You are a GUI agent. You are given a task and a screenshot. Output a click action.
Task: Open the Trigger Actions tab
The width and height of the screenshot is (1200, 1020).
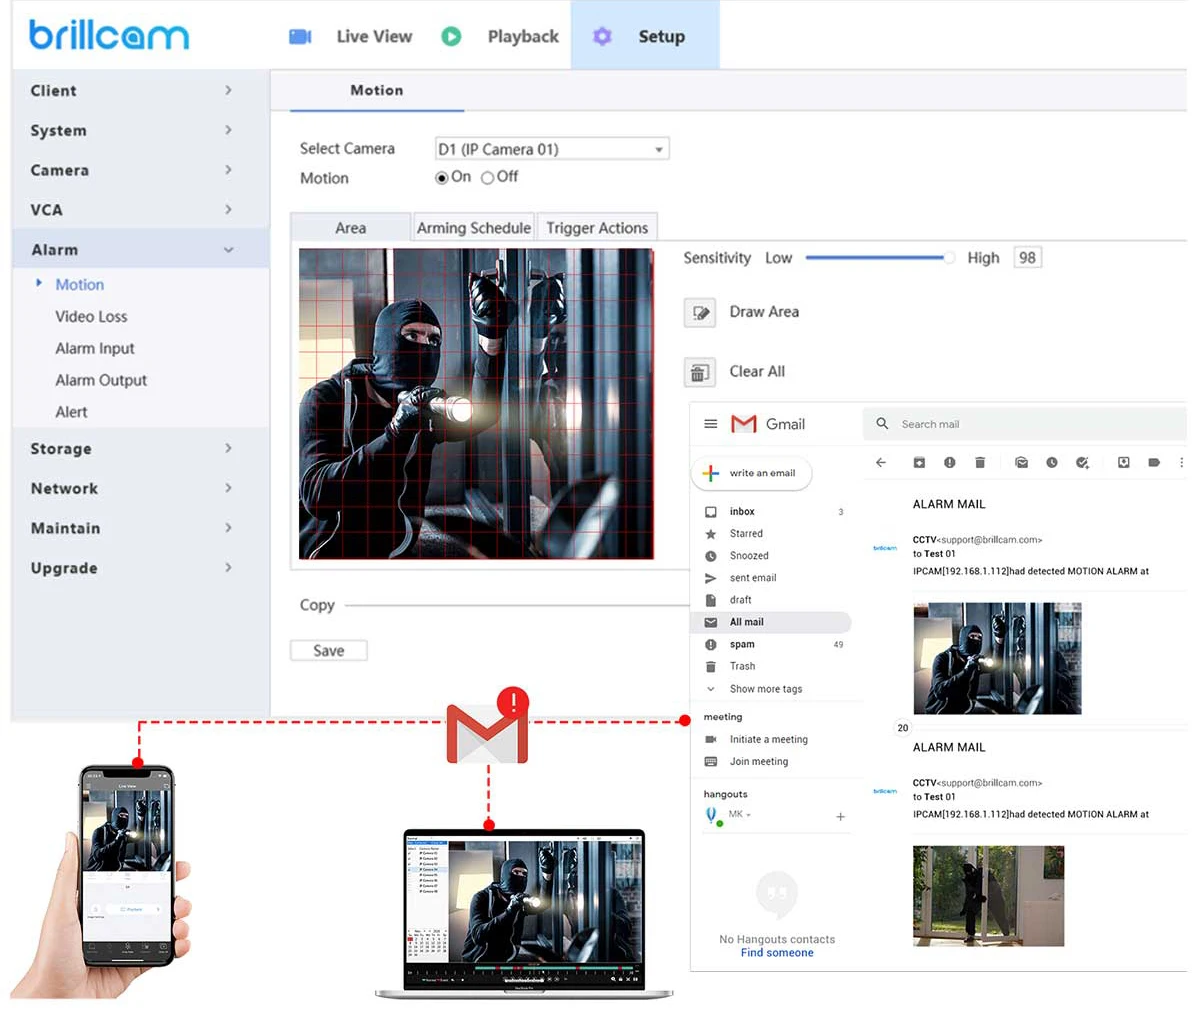tap(597, 228)
